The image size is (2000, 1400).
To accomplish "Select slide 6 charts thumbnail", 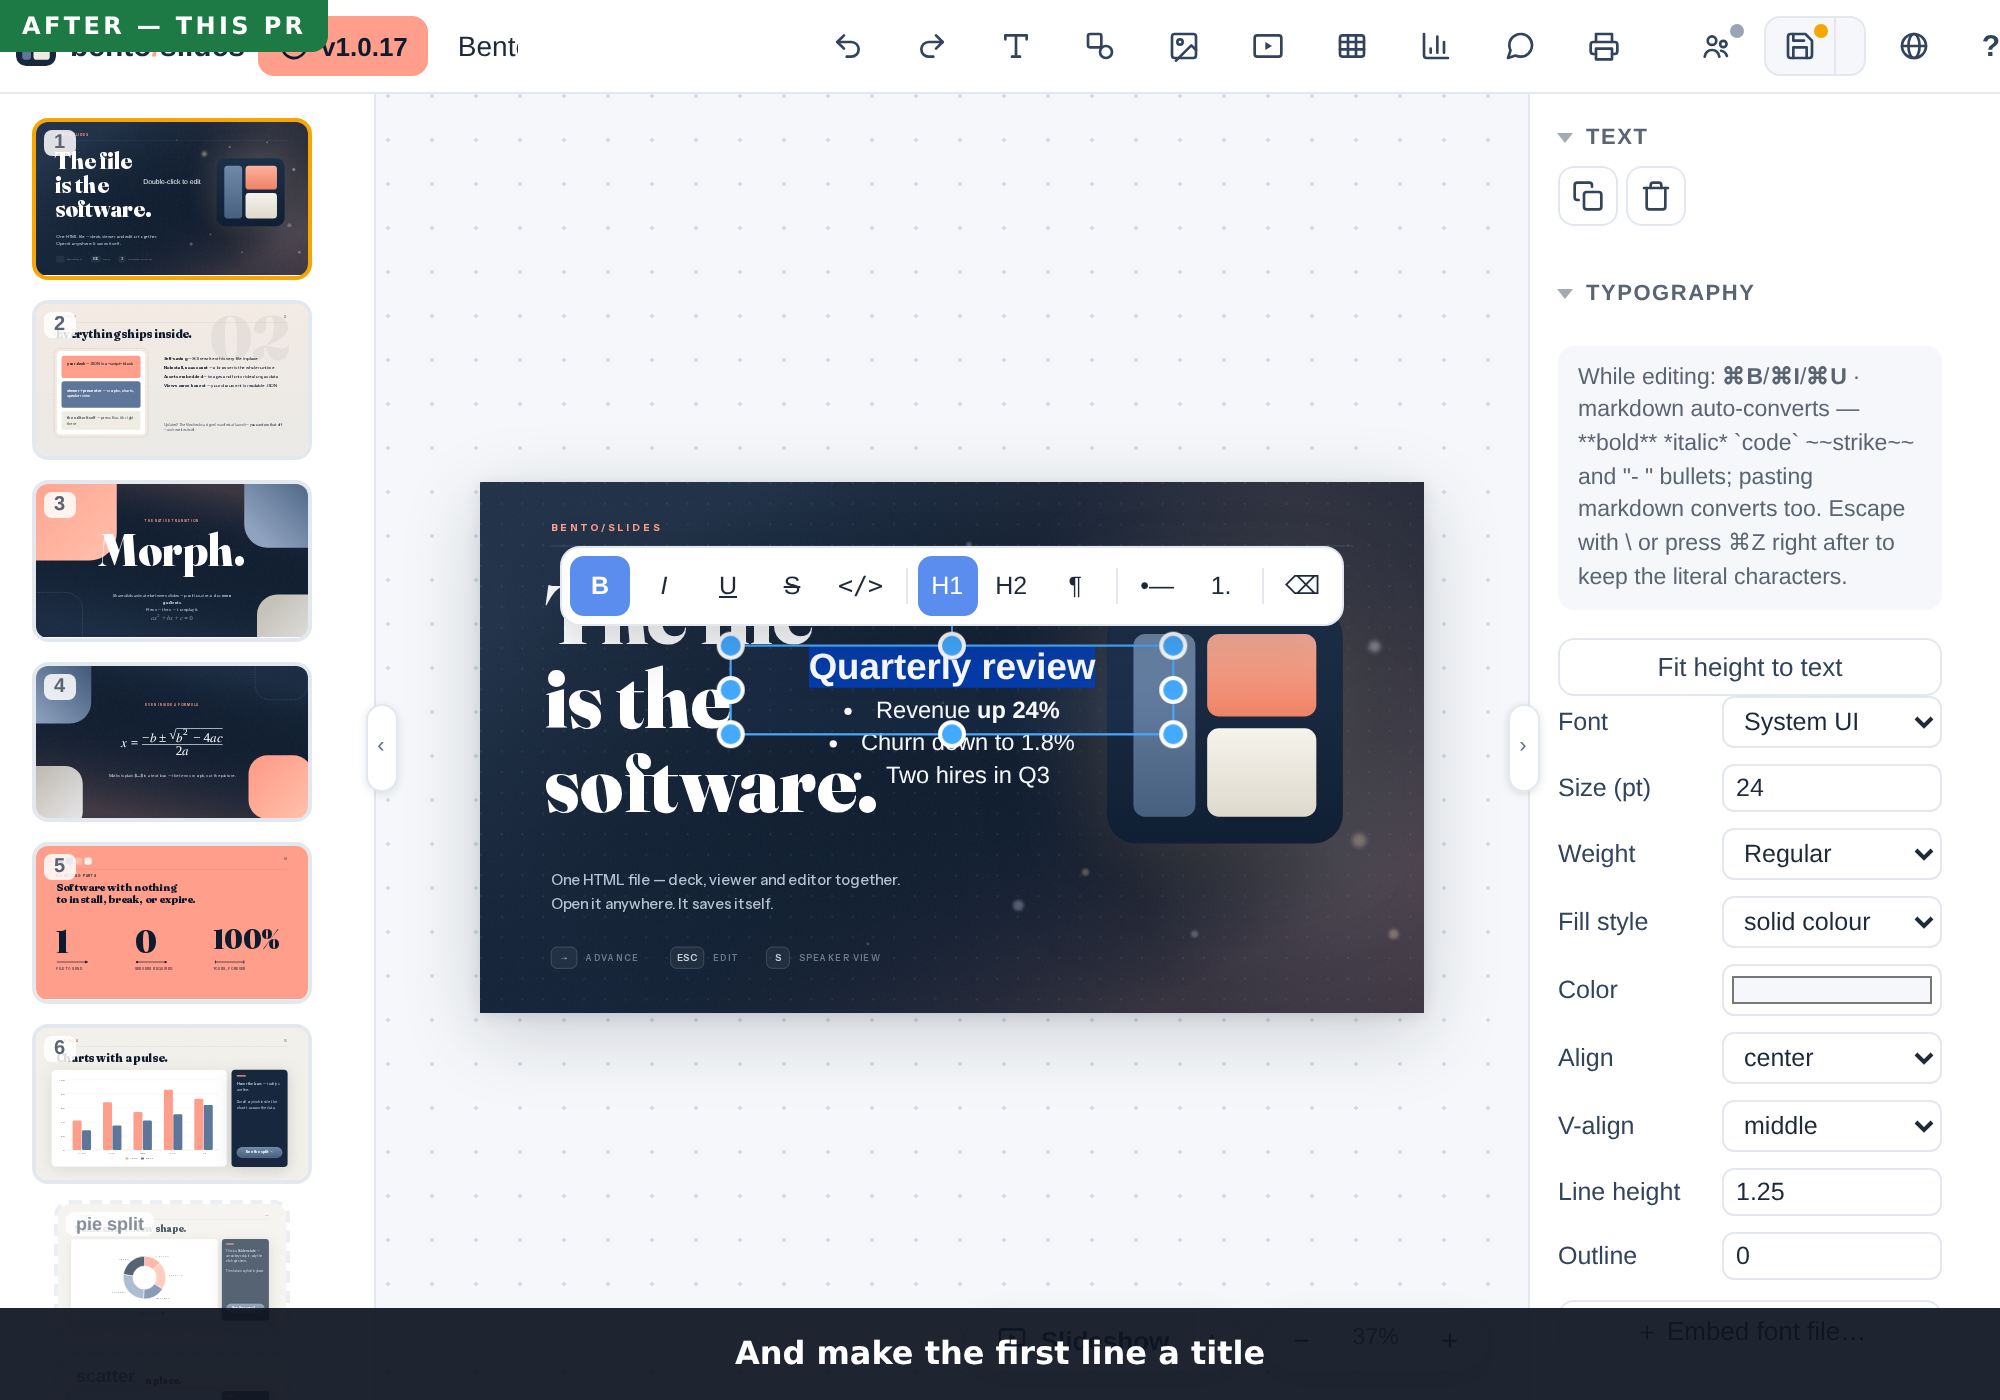I will 172,1104.
